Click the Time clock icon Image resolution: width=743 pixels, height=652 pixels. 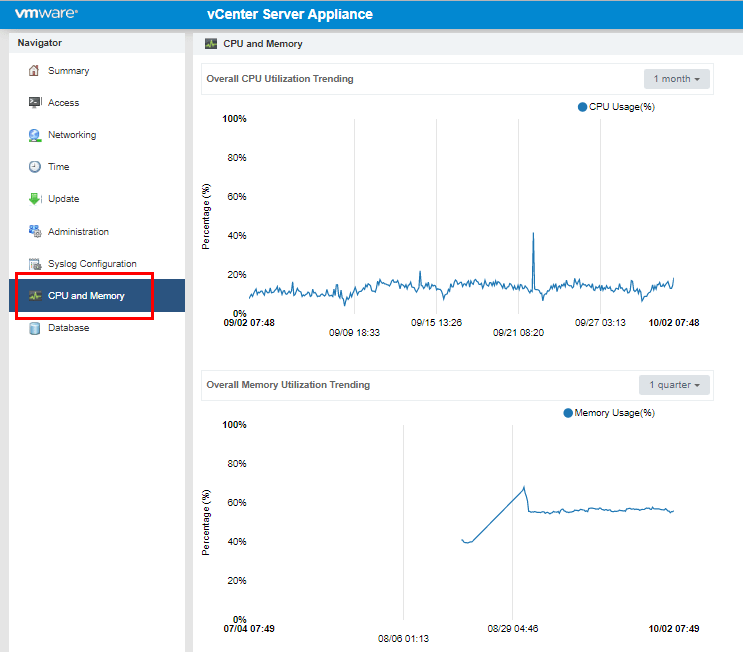click(x=34, y=167)
